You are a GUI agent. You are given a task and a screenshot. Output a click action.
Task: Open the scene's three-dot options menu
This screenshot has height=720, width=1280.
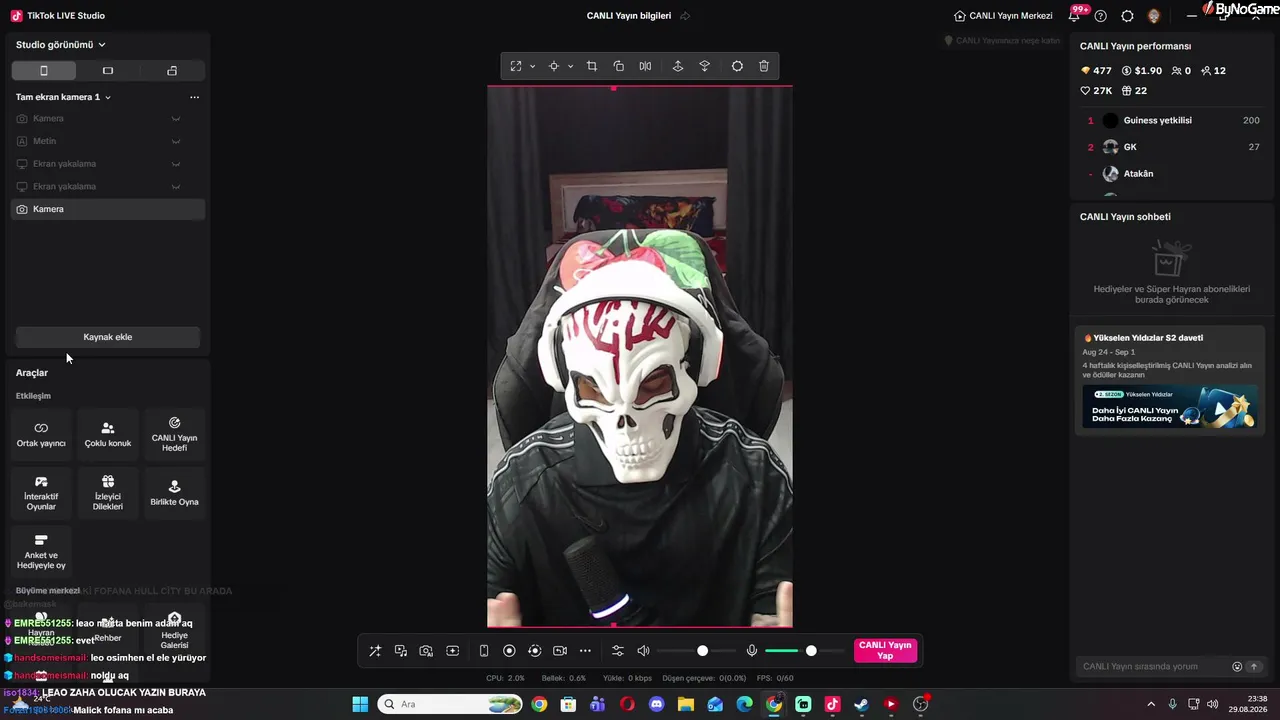coord(194,97)
